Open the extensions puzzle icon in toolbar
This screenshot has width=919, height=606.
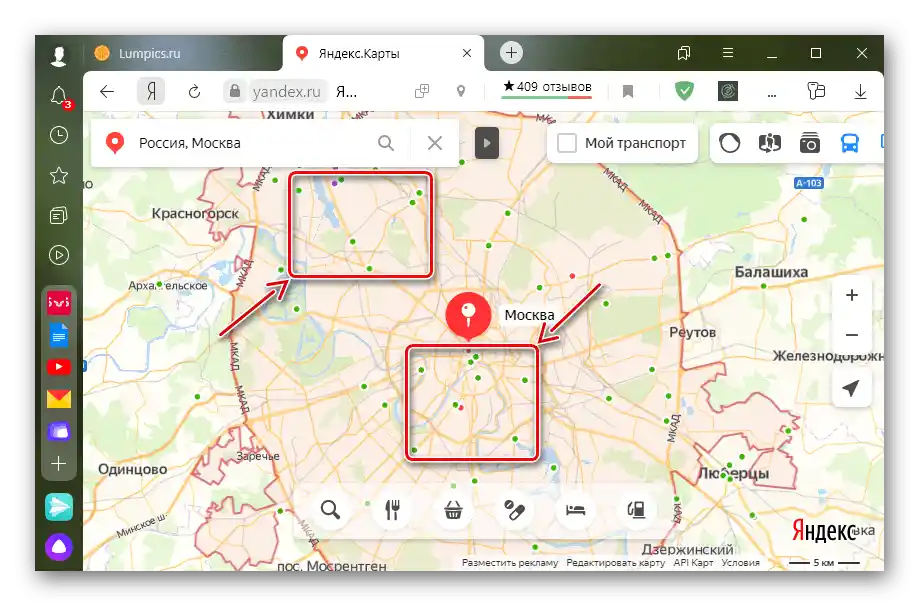click(x=816, y=91)
